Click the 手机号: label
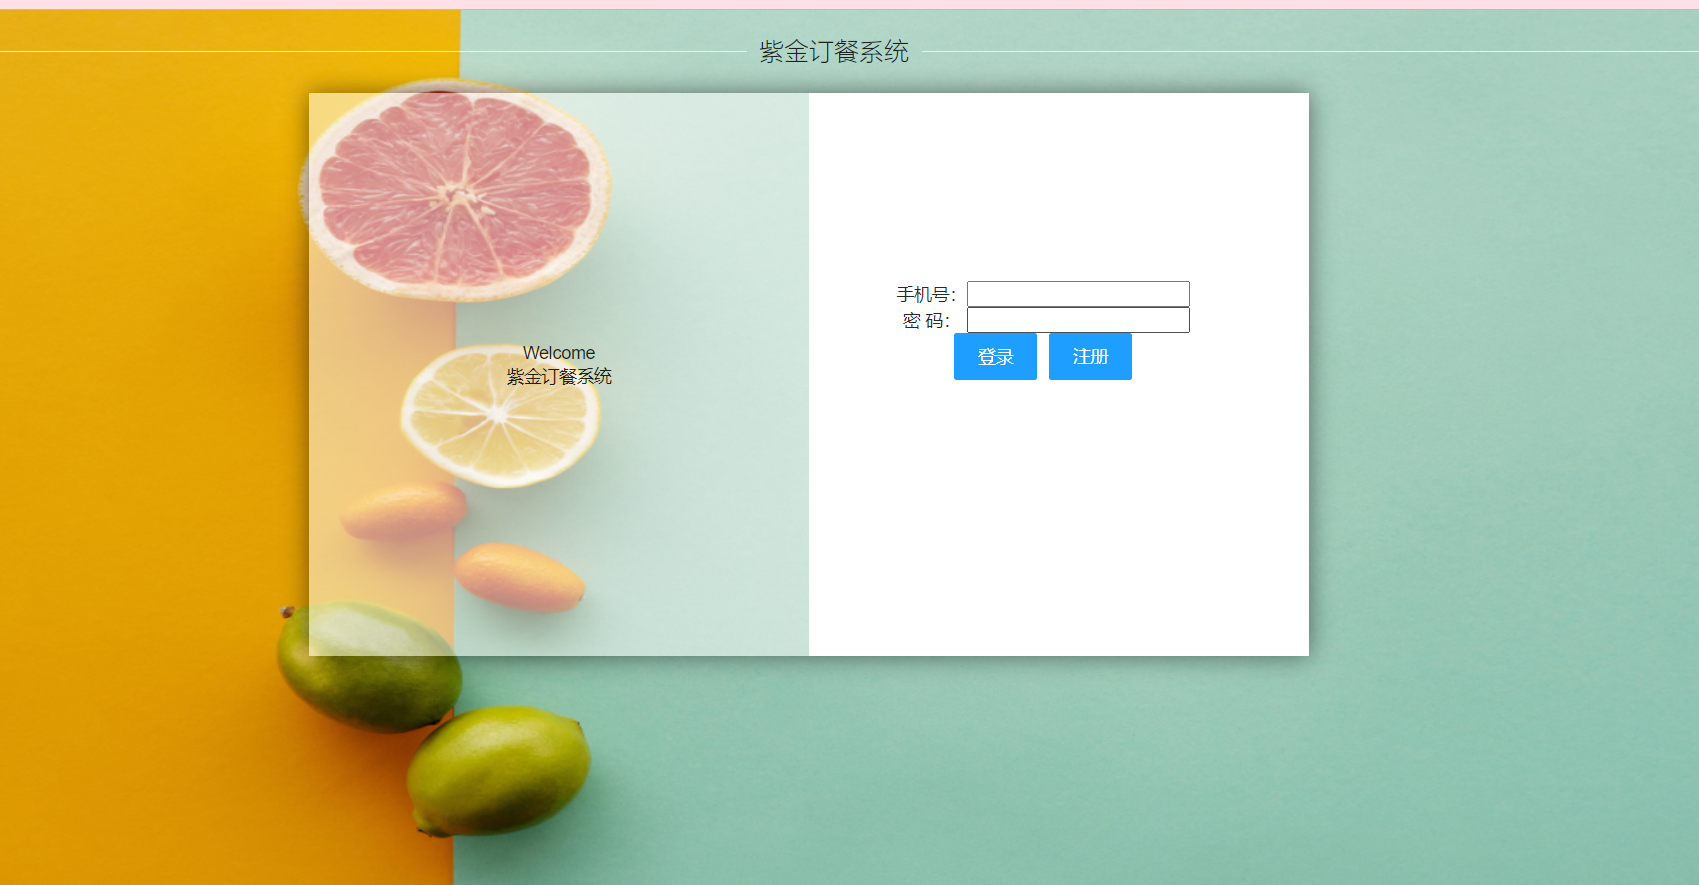This screenshot has height=885, width=1699. pyautogui.click(x=926, y=294)
